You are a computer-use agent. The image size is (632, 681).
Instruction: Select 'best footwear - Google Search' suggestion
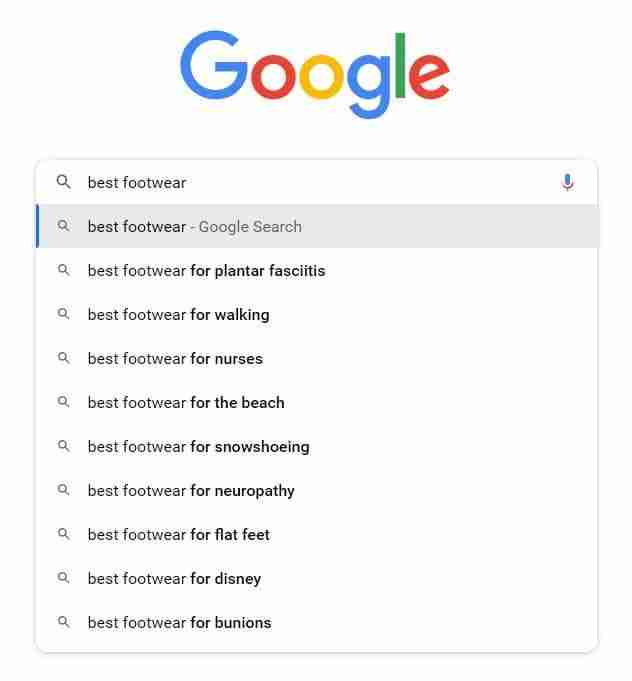[x=194, y=227]
